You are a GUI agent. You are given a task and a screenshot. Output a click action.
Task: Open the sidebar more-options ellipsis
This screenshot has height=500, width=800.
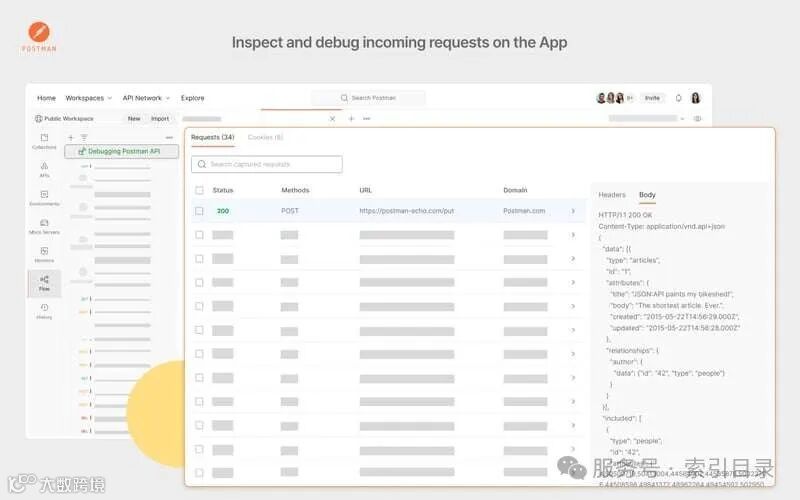click(x=169, y=138)
